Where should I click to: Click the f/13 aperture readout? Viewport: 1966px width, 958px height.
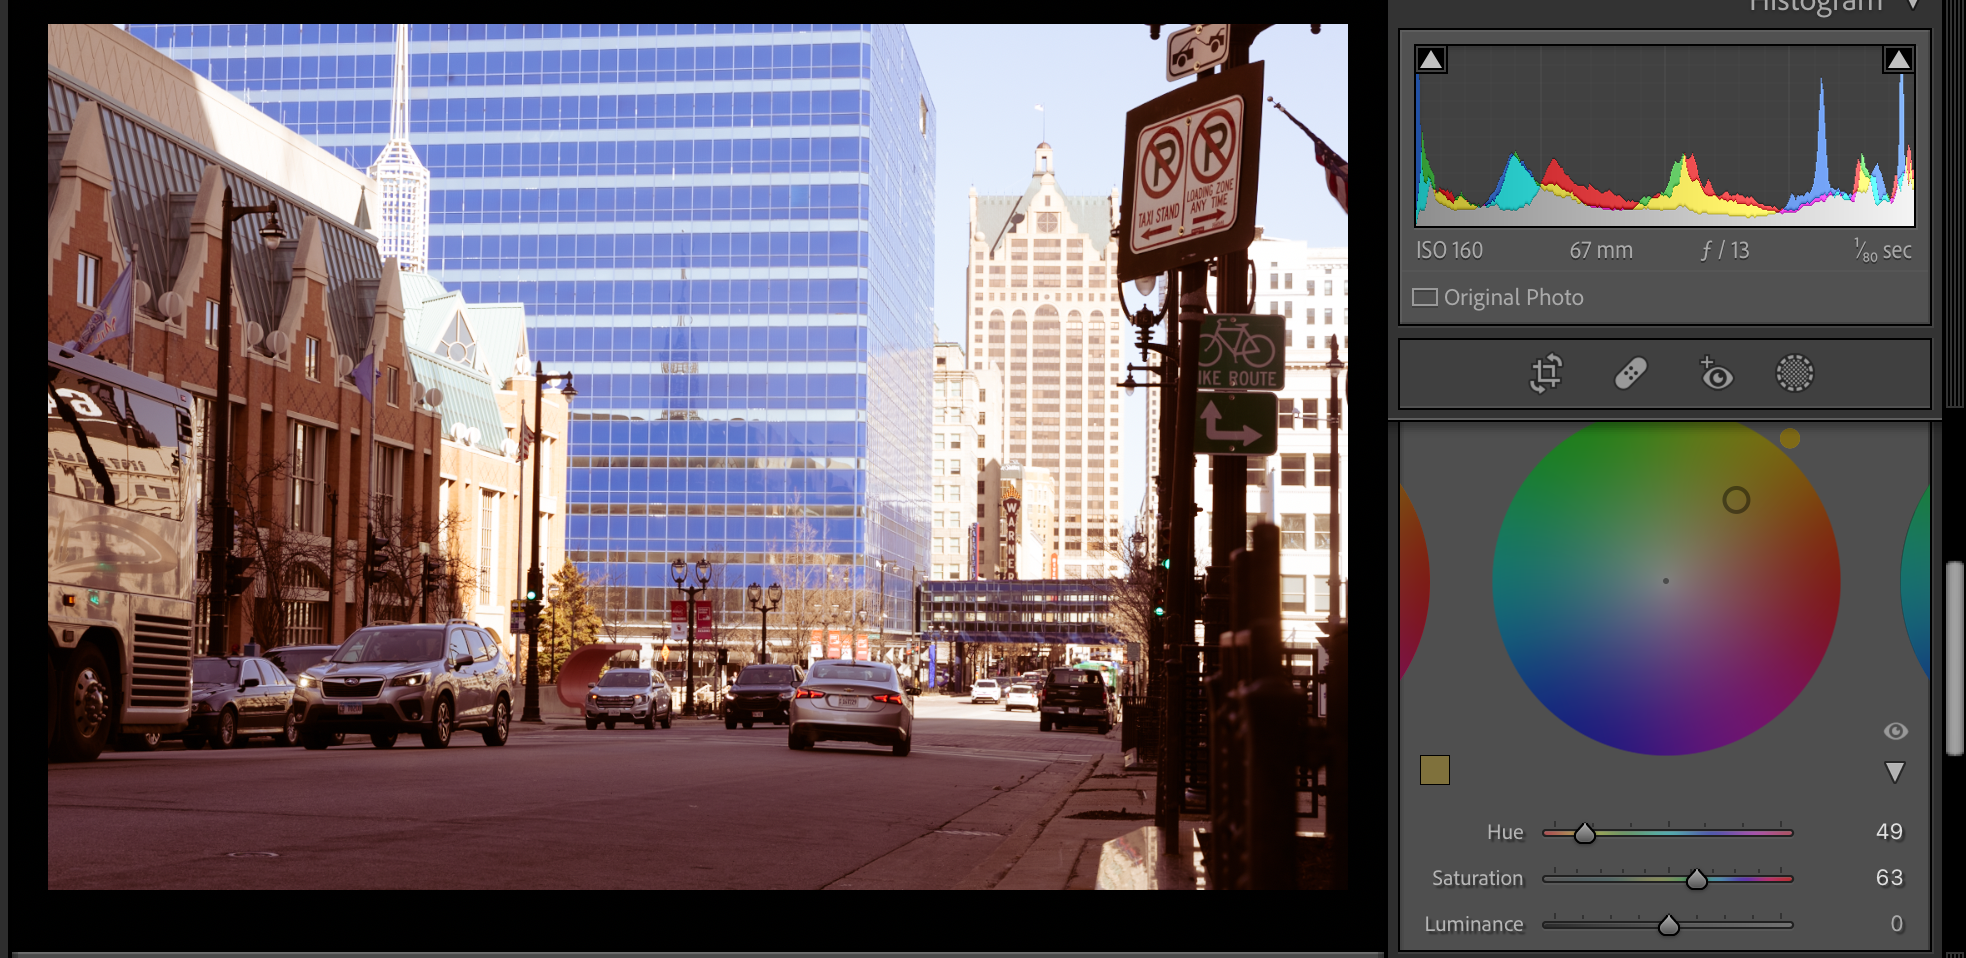[1727, 250]
